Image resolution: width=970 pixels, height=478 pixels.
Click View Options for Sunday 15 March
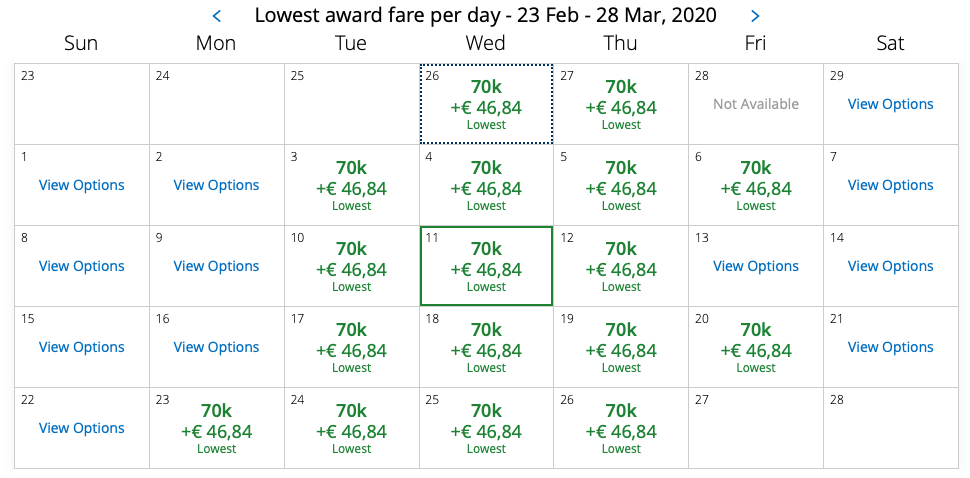point(82,347)
